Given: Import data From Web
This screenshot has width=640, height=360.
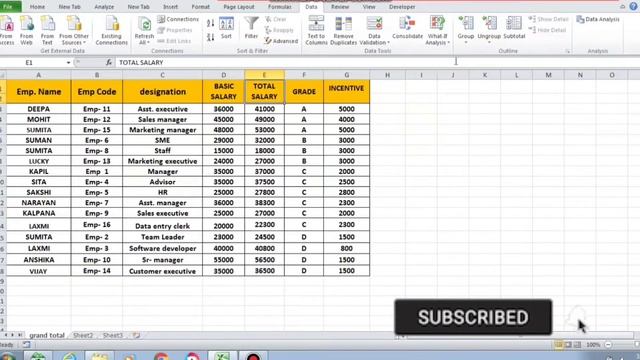Looking at the screenshot, I should 27,31.
